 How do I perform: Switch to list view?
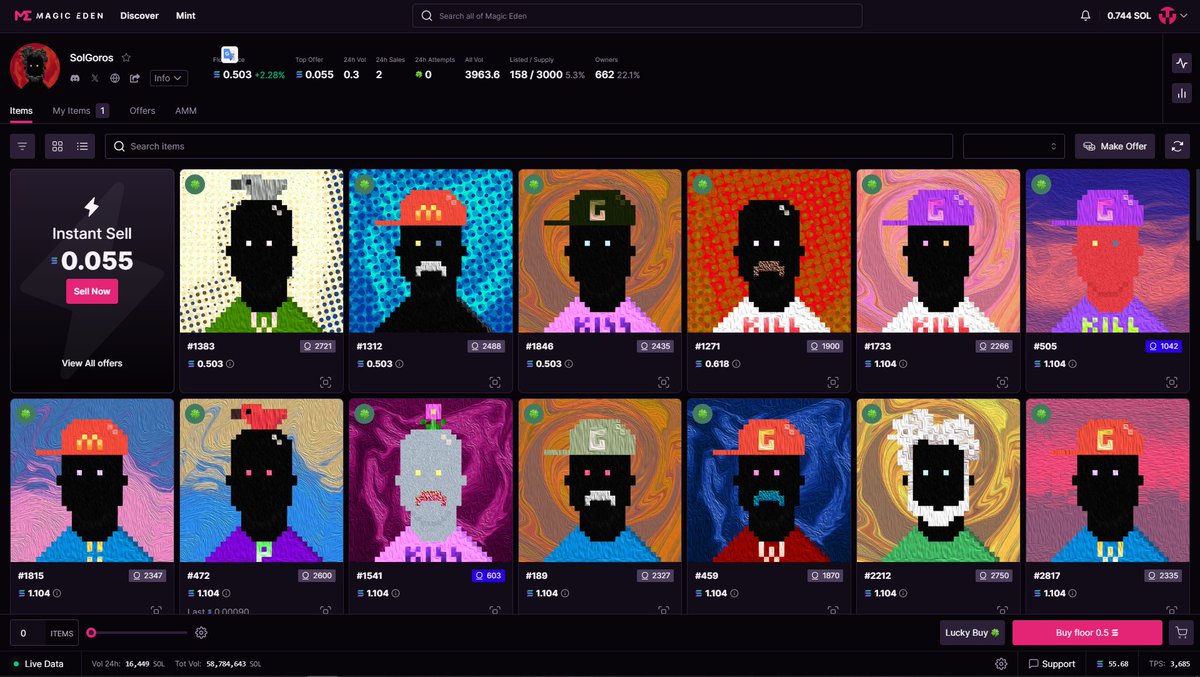pos(83,146)
